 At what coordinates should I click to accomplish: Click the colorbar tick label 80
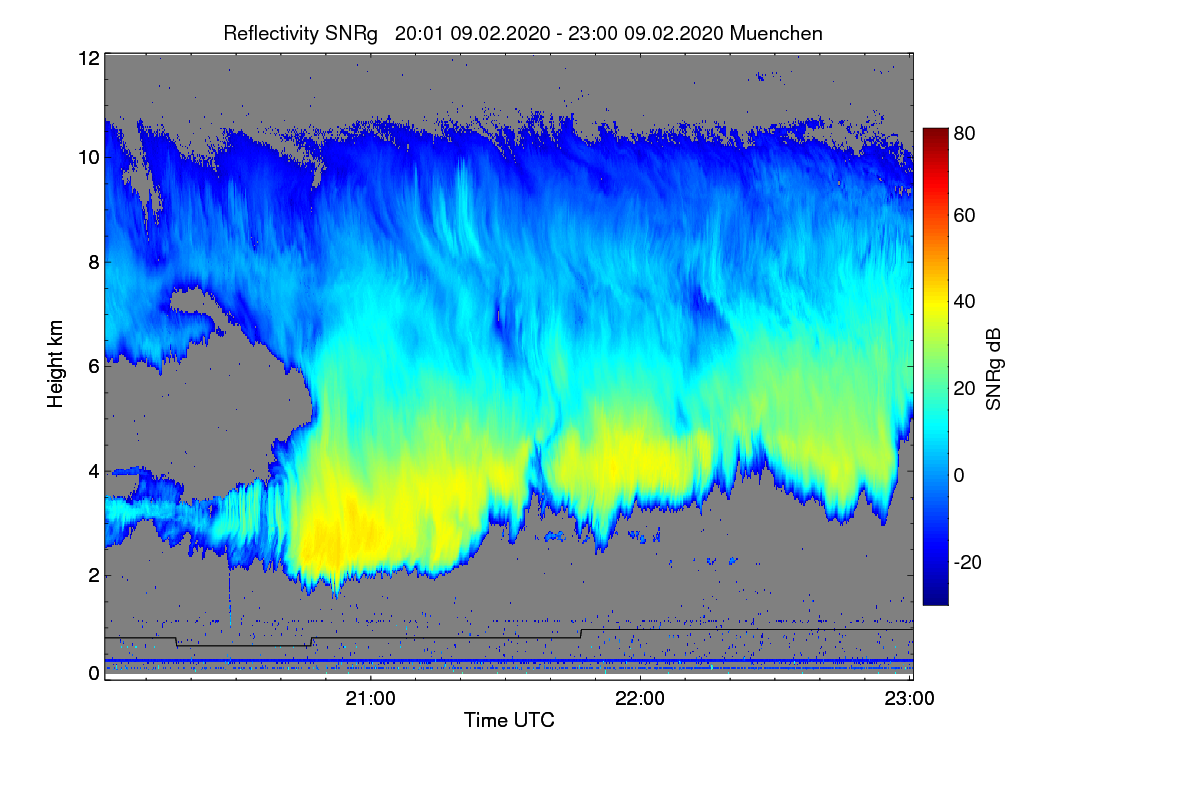pyautogui.click(x=965, y=131)
